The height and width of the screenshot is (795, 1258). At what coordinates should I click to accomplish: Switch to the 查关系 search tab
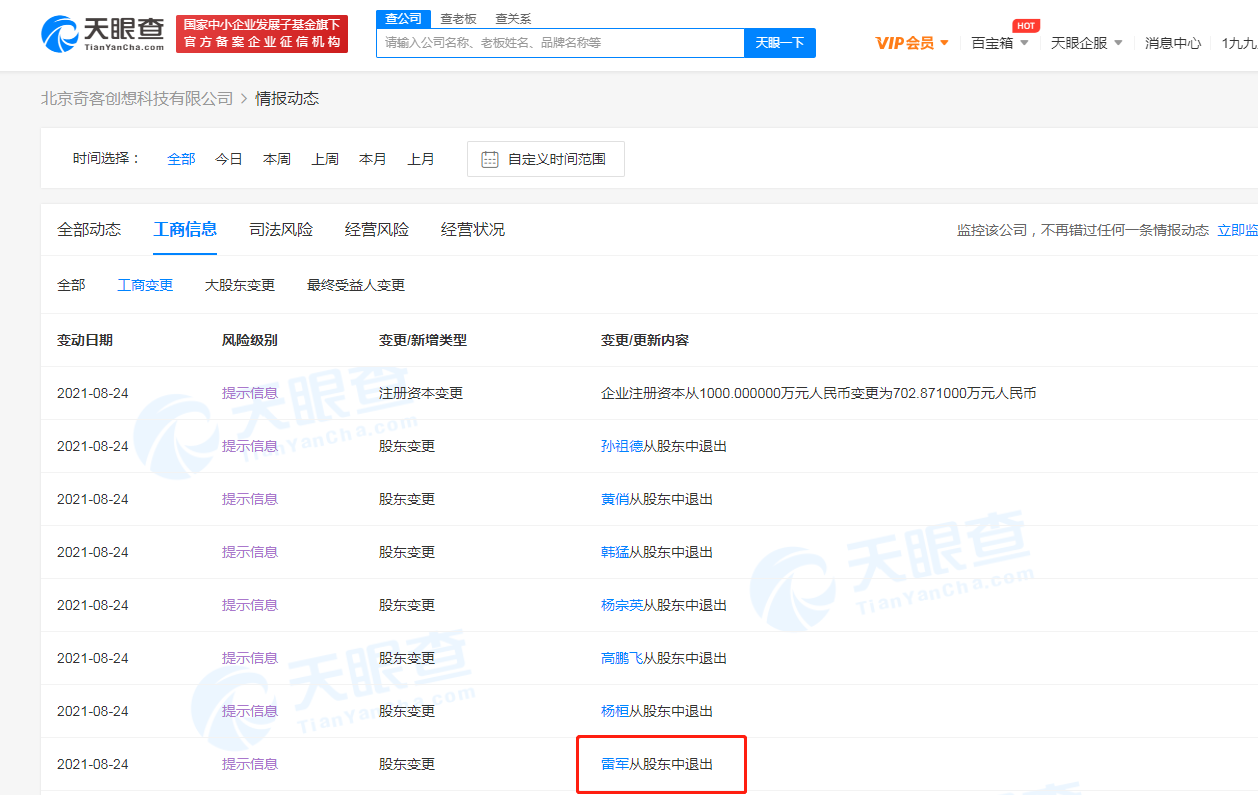(x=513, y=18)
